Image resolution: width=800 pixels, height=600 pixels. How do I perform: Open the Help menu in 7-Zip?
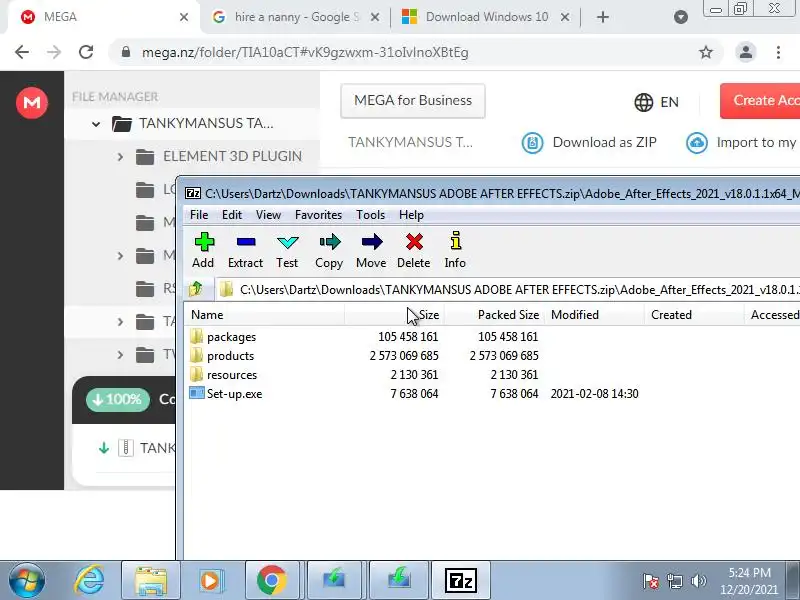[411, 215]
